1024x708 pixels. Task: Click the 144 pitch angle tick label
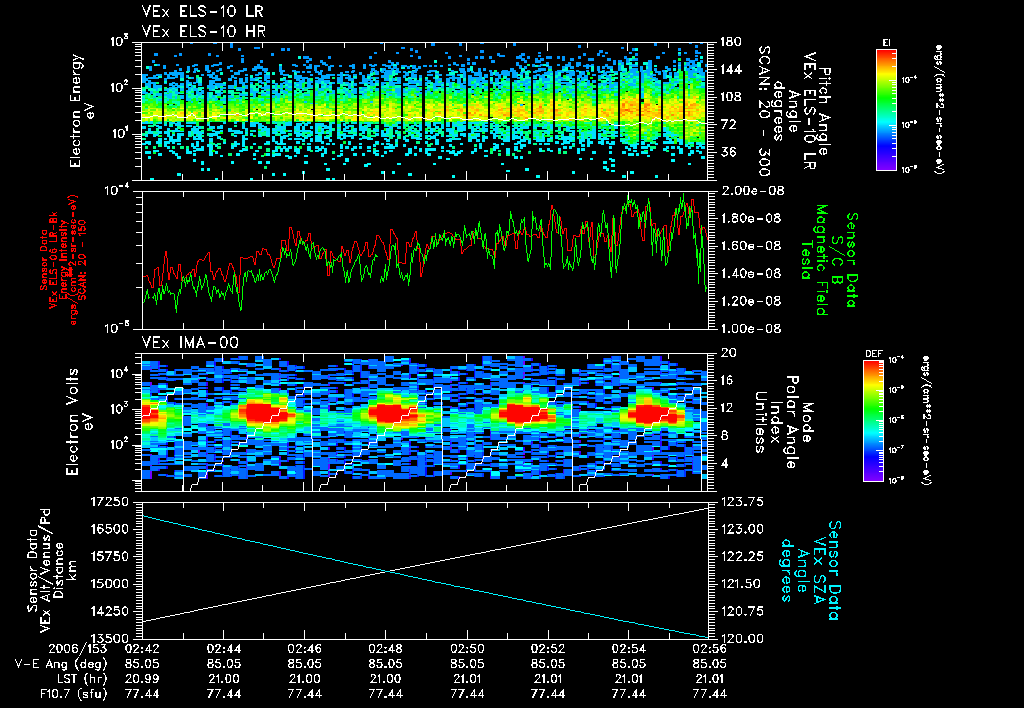click(x=731, y=69)
